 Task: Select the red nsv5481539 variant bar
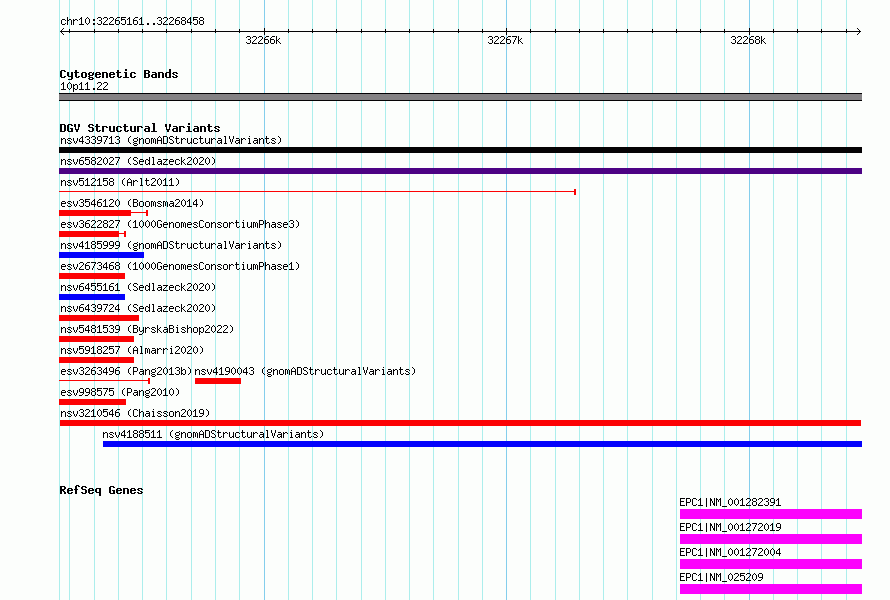point(96,339)
